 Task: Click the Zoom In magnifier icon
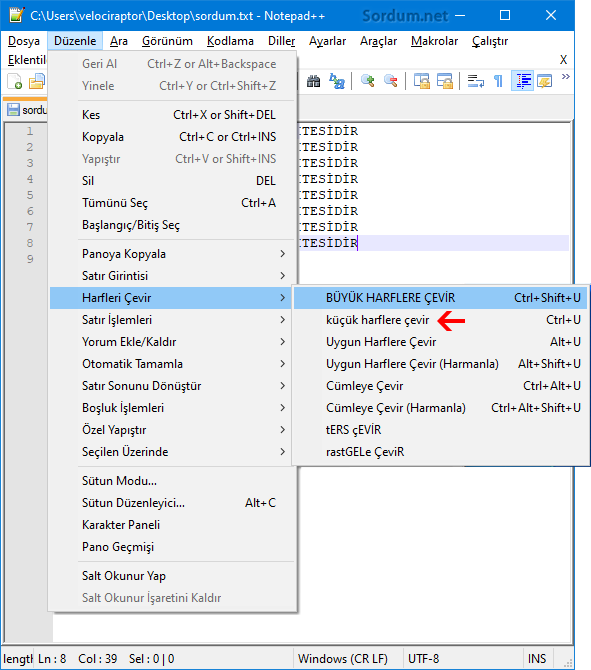(368, 81)
